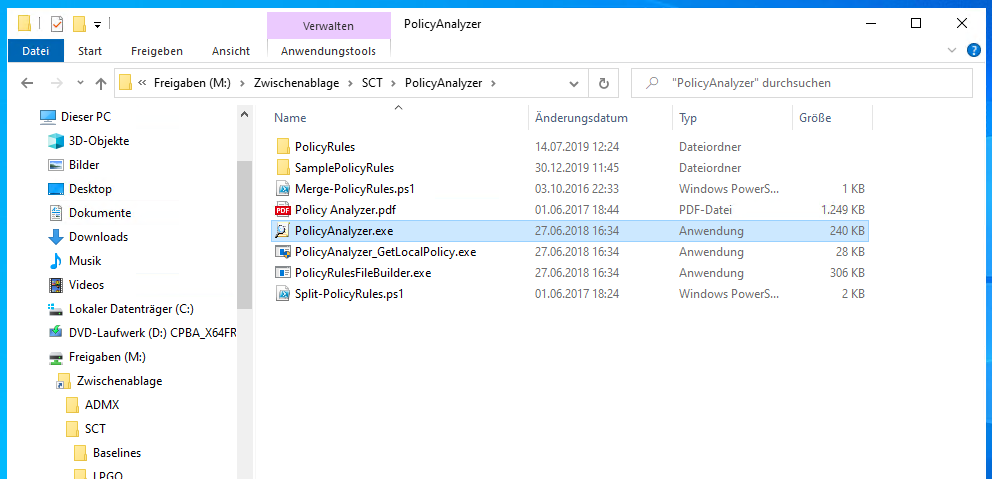This screenshot has height=479, width=992.
Task: Switch to the Freigeben ribbon tab
Action: click(157, 51)
